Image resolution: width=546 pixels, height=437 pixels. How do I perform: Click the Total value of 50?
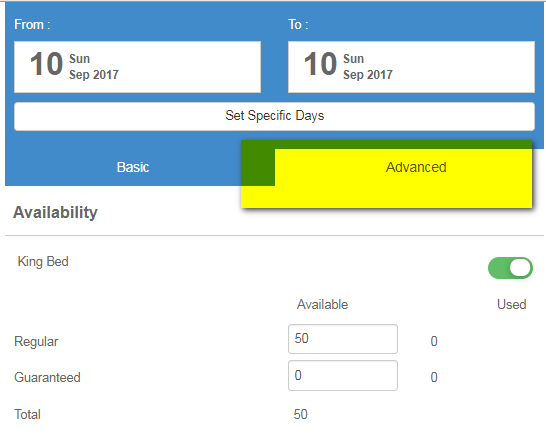coord(300,414)
